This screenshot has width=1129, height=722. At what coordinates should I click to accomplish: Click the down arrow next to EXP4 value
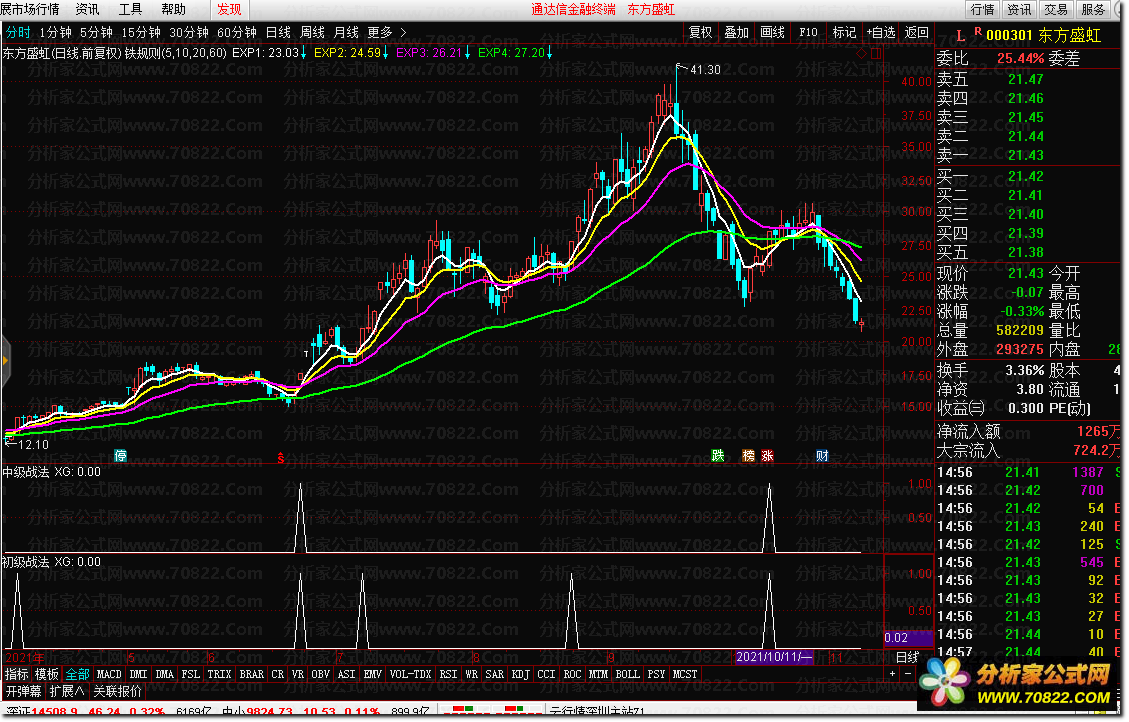pyautogui.click(x=549, y=53)
